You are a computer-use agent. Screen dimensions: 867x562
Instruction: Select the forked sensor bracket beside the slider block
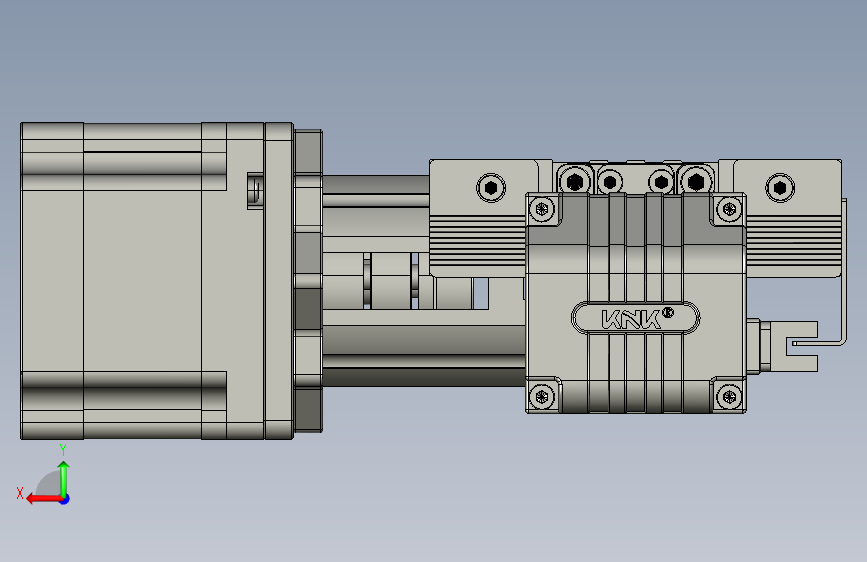tap(792, 346)
